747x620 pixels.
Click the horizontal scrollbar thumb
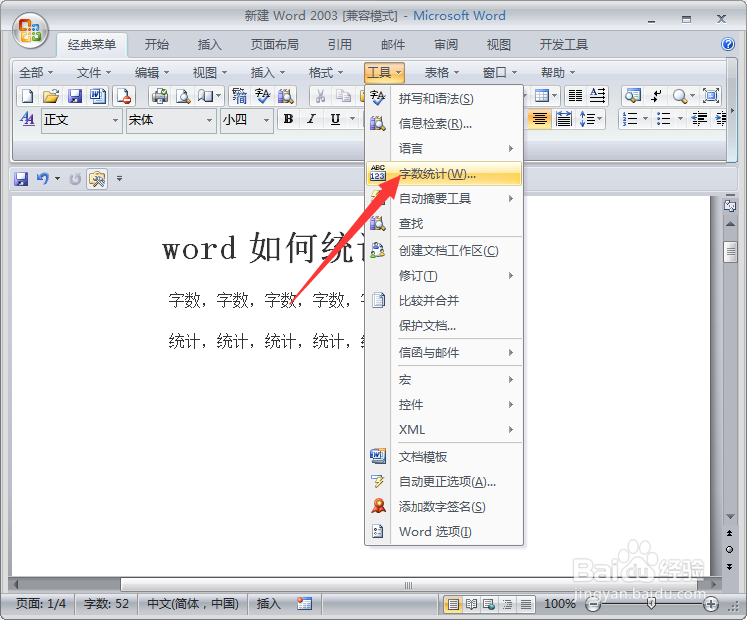click(x=408, y=585)
